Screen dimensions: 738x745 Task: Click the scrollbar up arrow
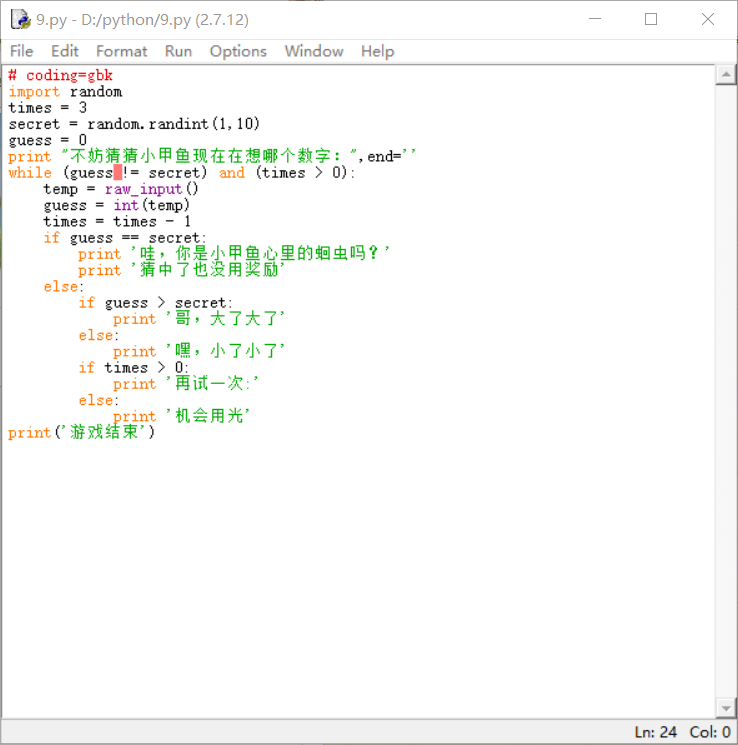click(x=727, y=75)
